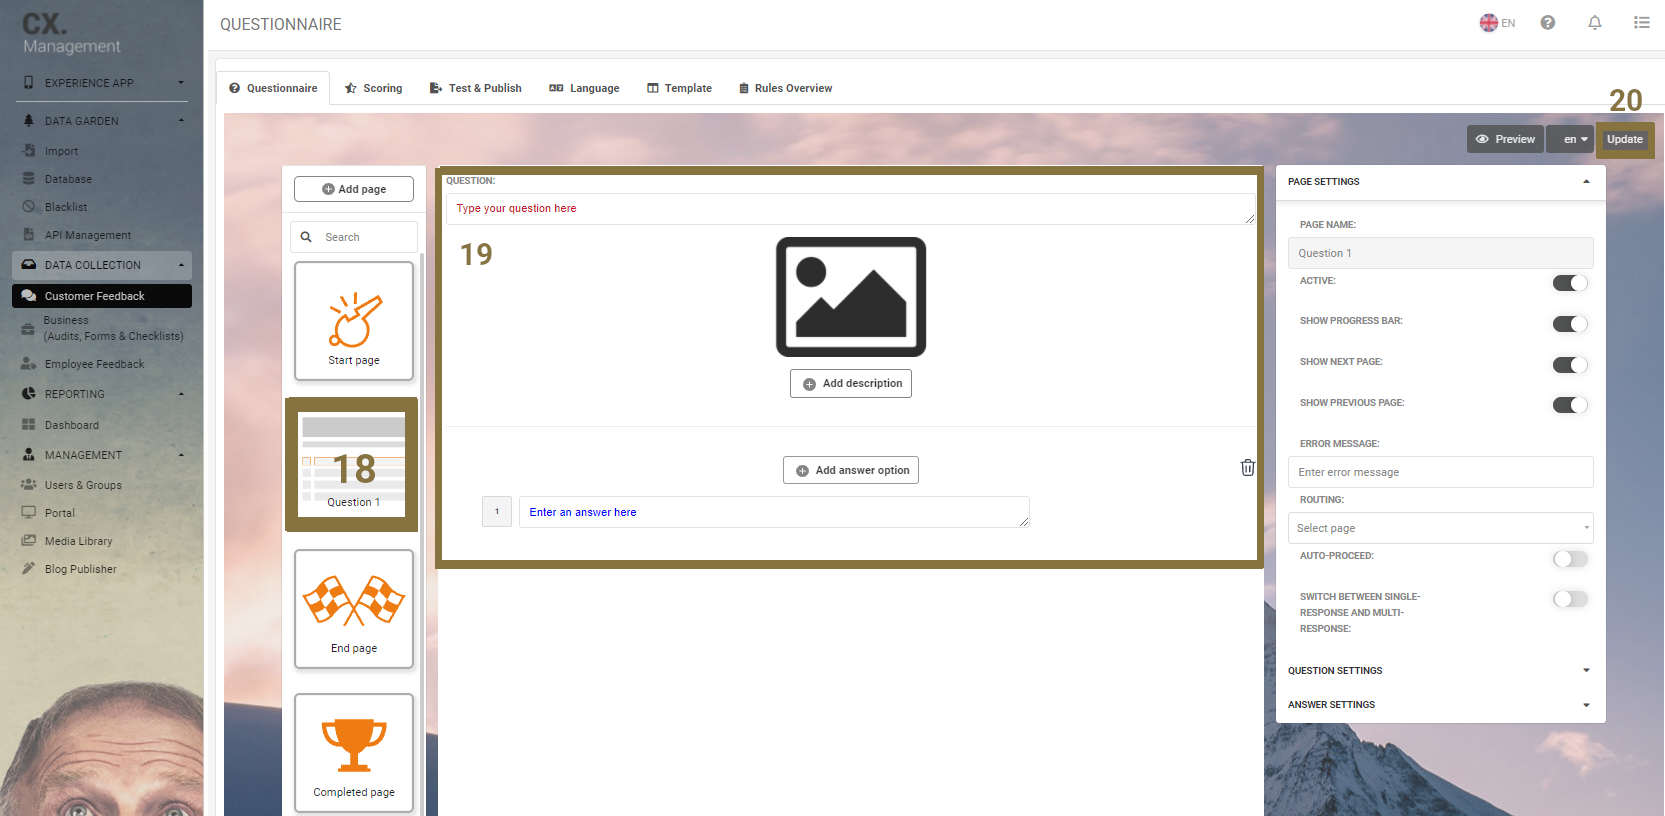Click the Media Library icon
The width and height of the screenshot is (1665, 816).
(29, 541)
